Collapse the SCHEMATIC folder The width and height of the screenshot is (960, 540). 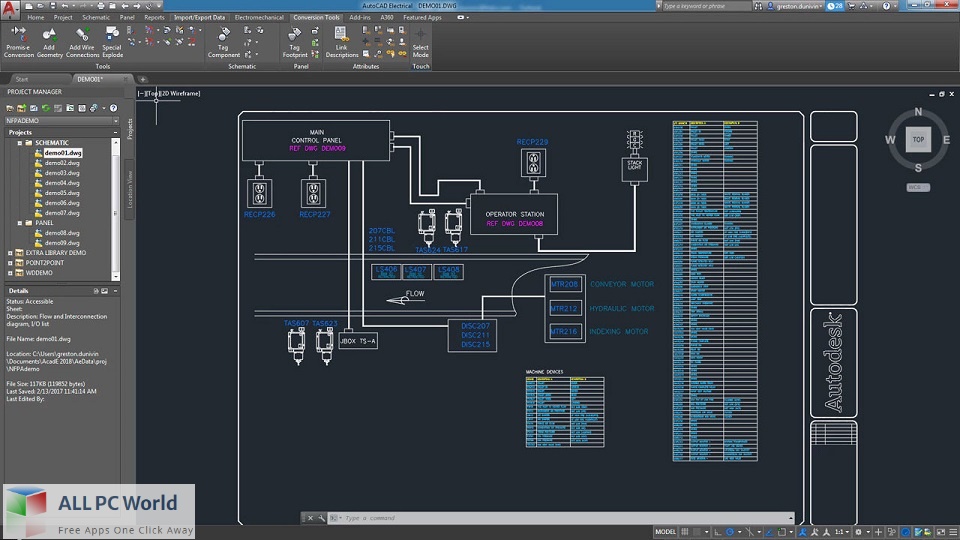[20, 143]
